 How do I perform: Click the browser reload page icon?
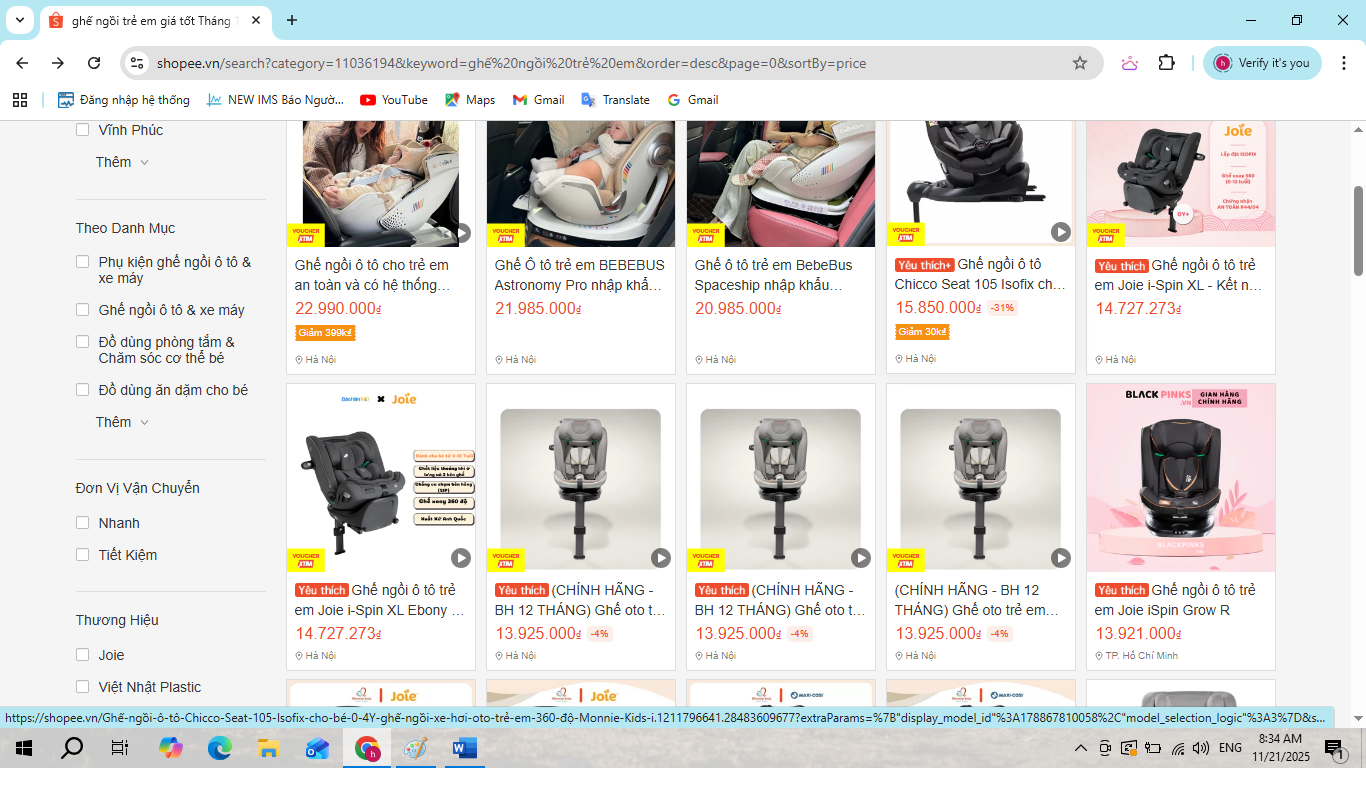point(94,63)
